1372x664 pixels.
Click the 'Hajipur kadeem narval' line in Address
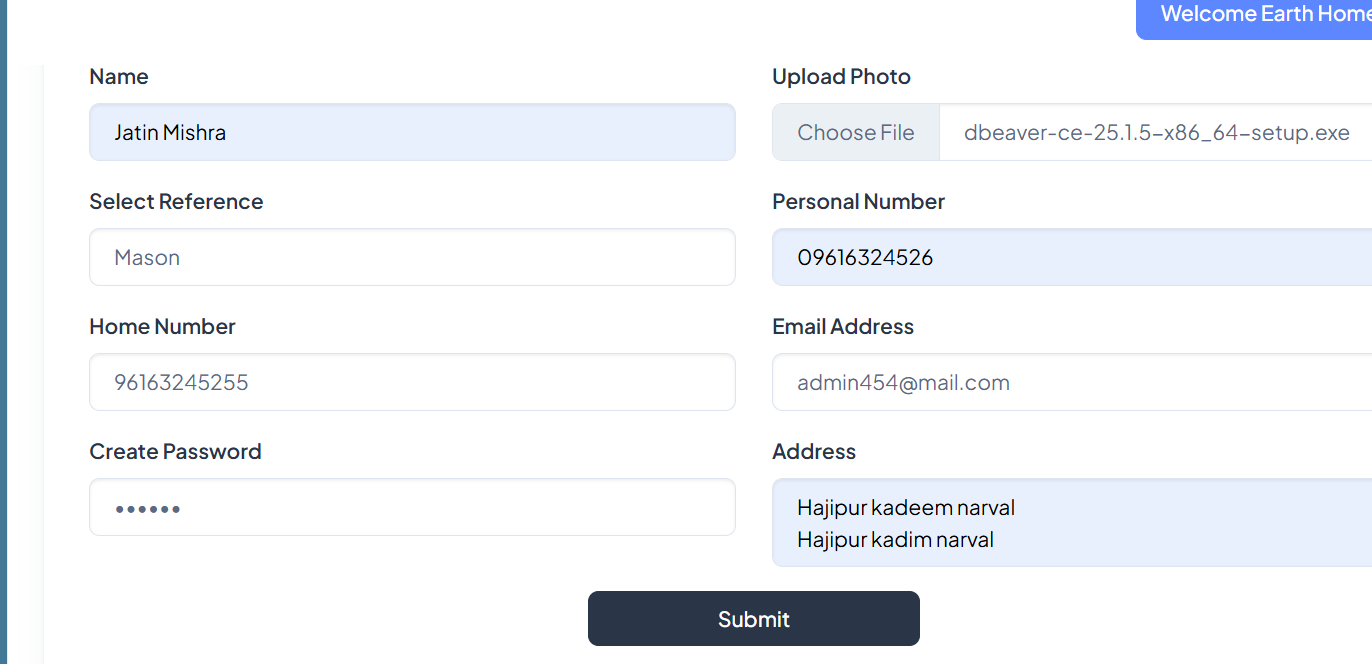[905, 508]
